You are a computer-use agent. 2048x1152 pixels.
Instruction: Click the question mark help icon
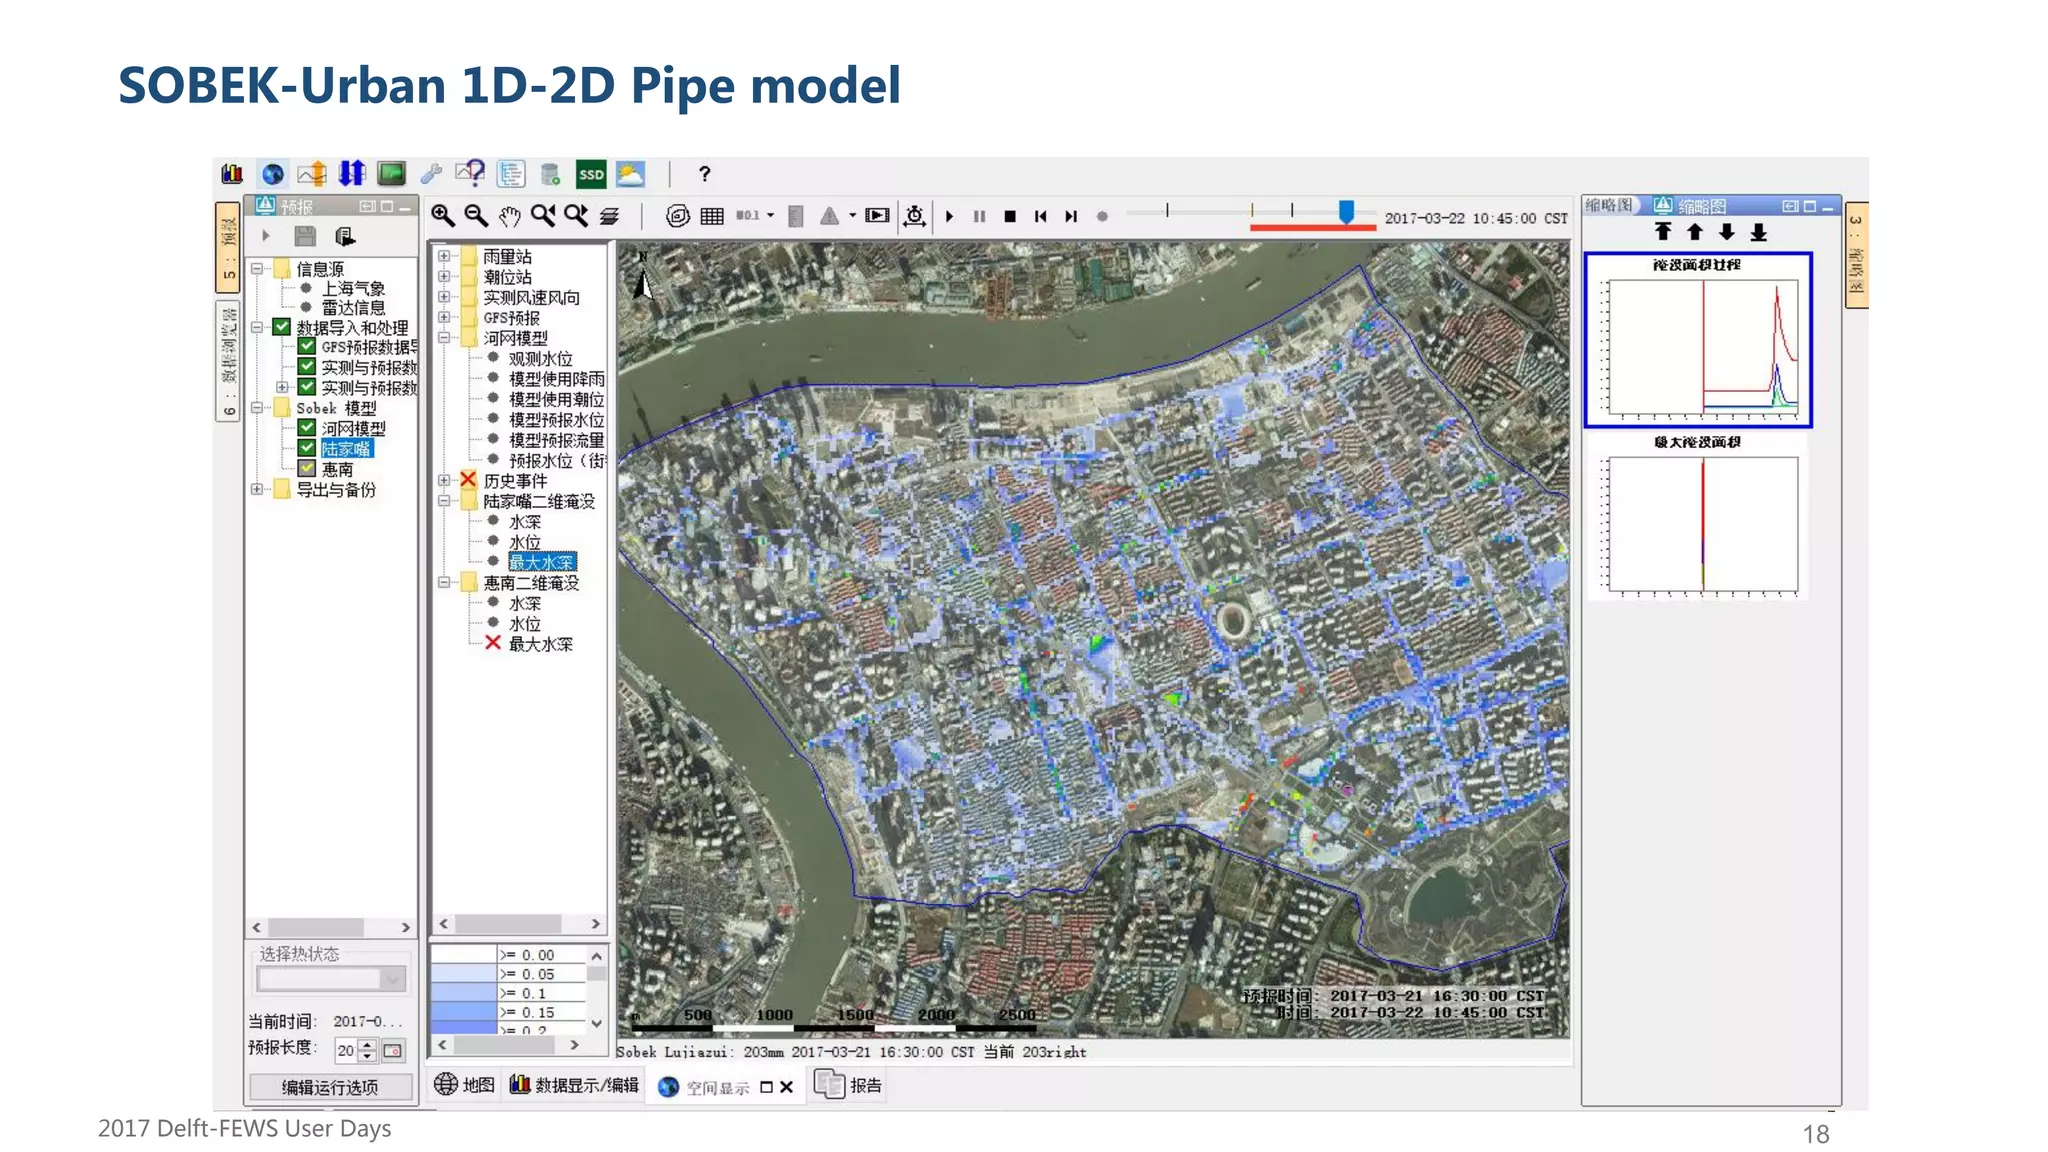coord(705,174)
